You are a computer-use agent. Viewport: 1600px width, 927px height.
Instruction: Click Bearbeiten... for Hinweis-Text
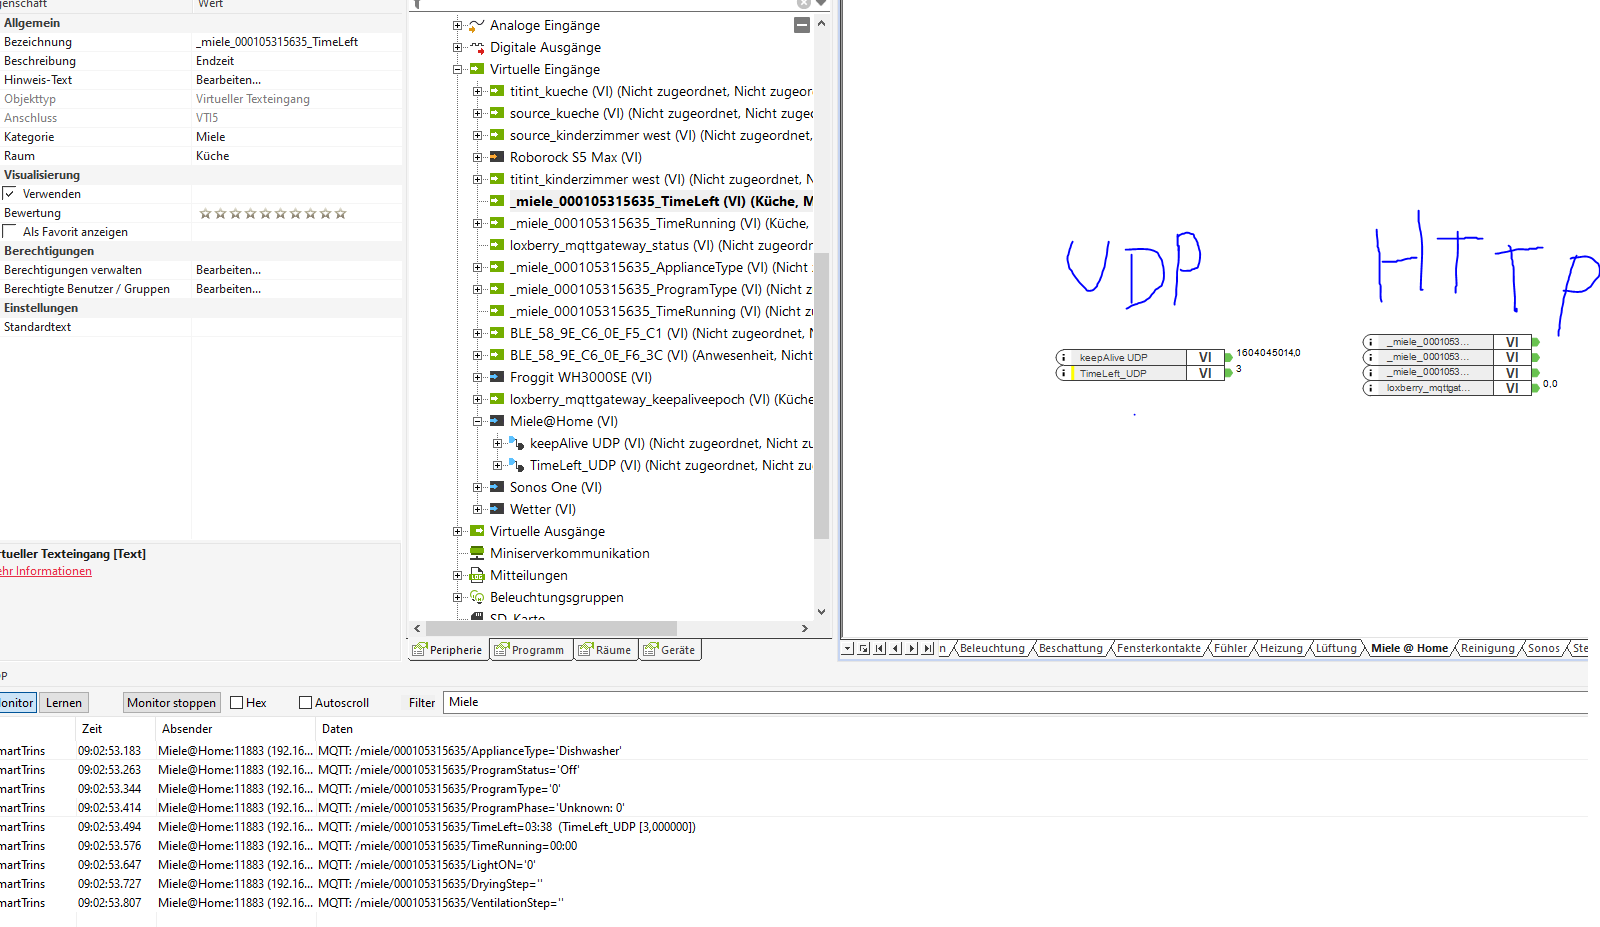tap(228, 80)
